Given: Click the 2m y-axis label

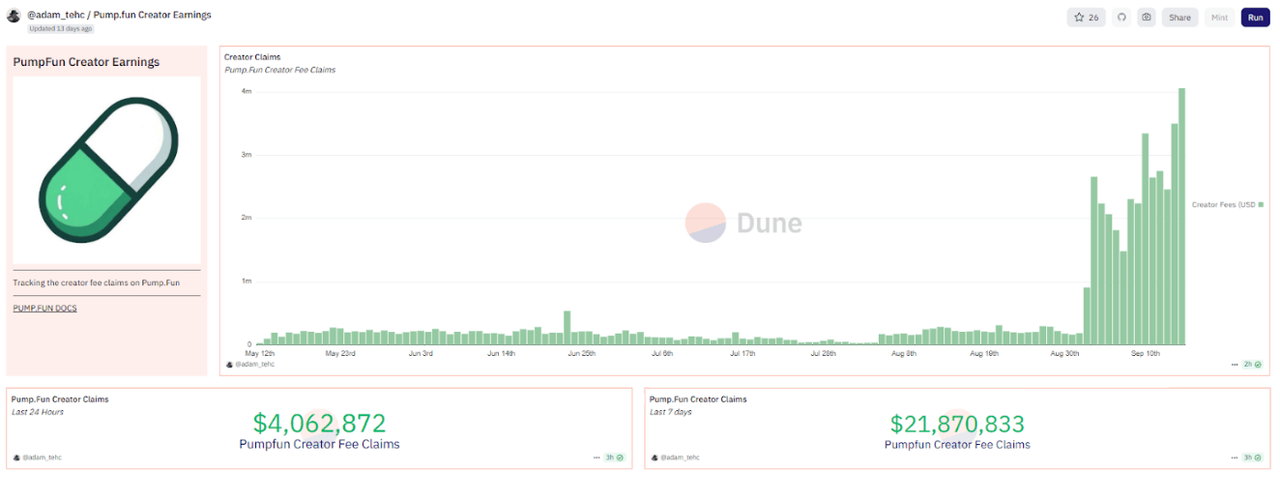Looking at the screenshot, I should [246, 218].
